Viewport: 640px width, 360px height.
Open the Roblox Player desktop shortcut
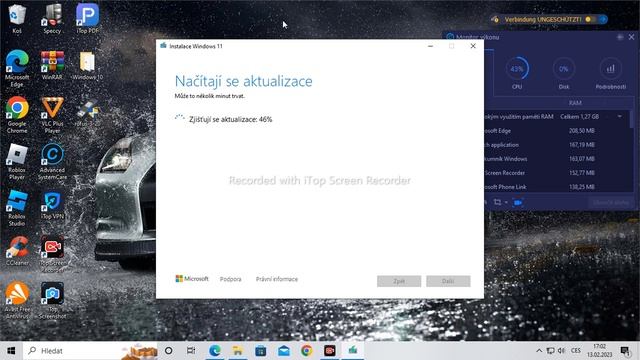[x=17, y=161]
